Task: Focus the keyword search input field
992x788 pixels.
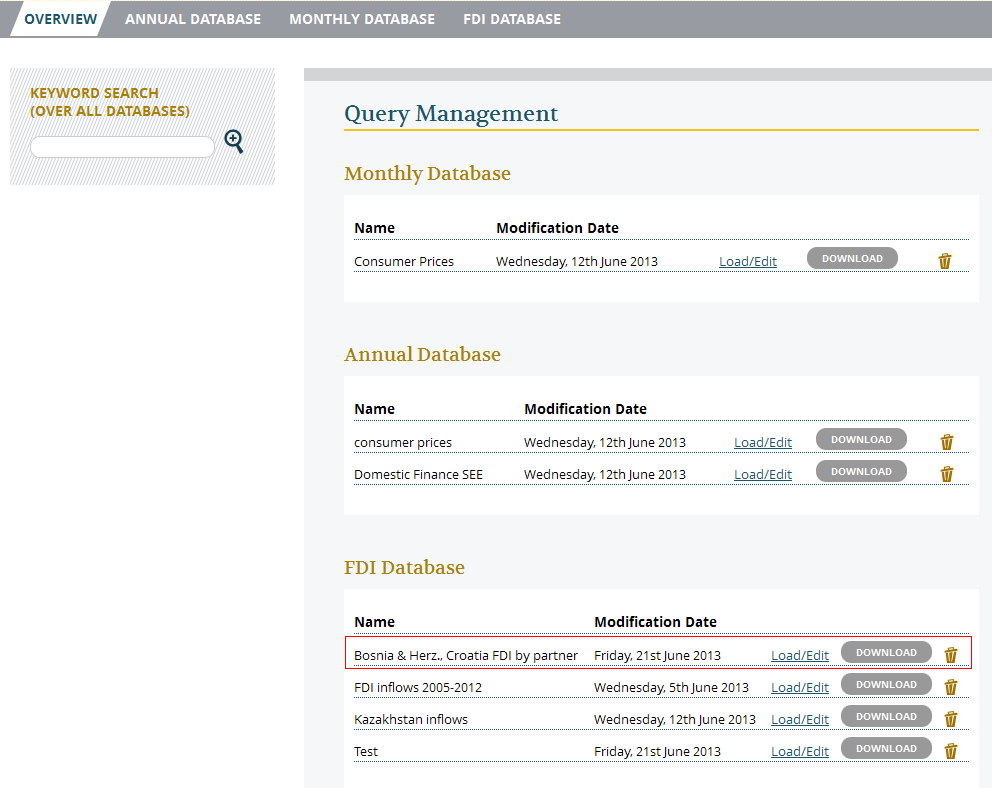Action: (122, 147)
